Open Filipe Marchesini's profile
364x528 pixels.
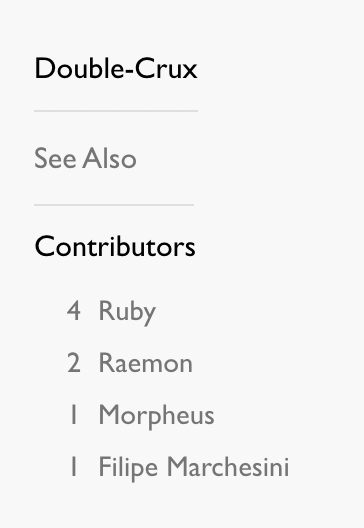(x=194, y=467)
